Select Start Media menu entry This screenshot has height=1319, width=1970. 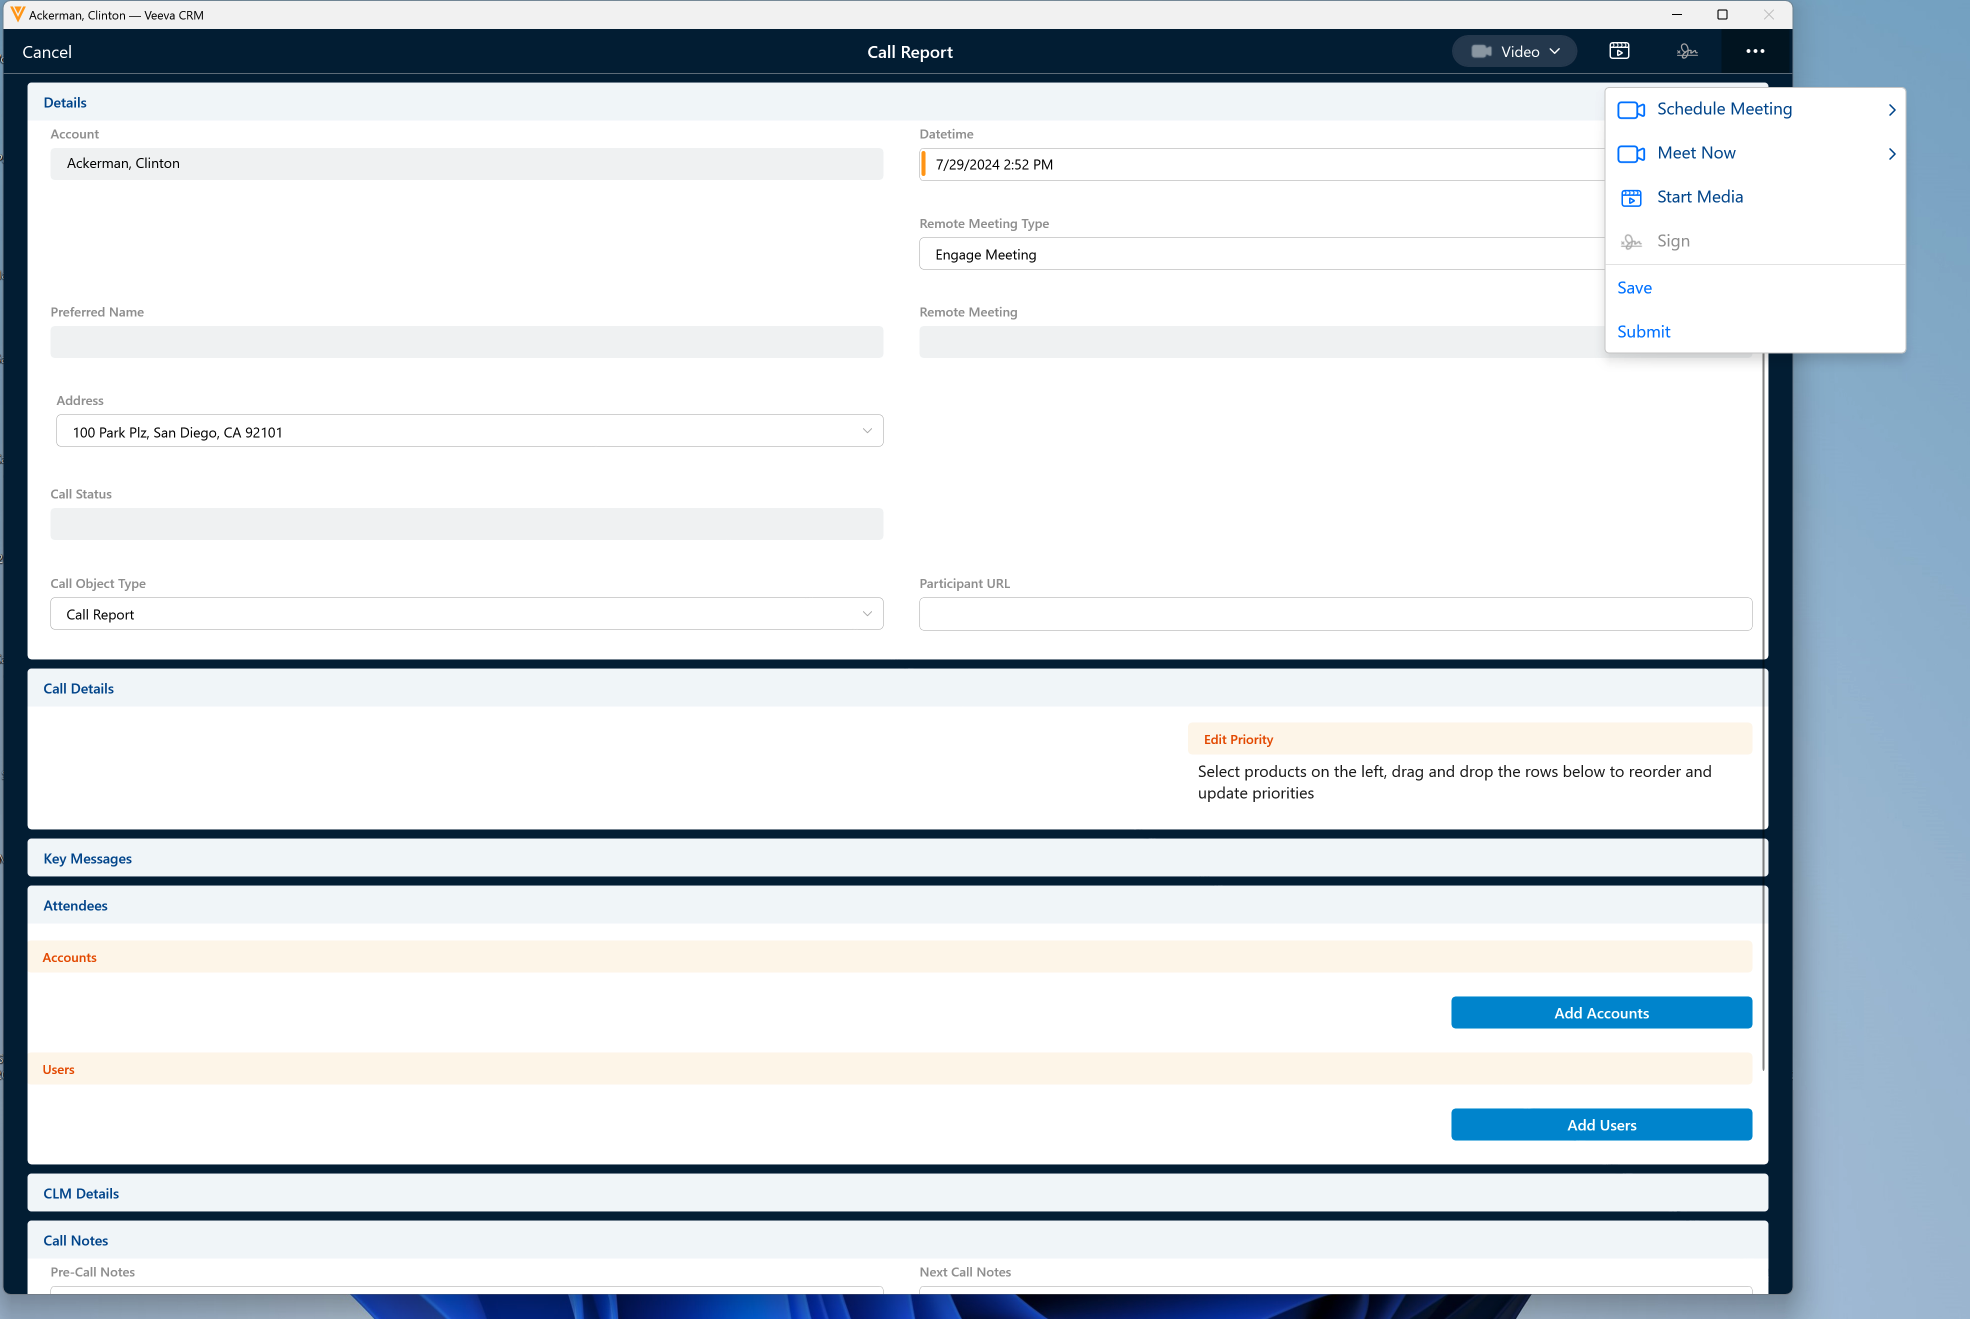(x=1699, y=197)
